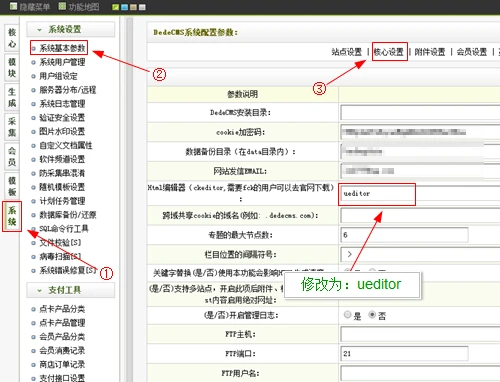The width and height of the screenshot is (500, 382).
Task: Focus the 网站发信EMAIL input field
Action: tap(420, 171)
